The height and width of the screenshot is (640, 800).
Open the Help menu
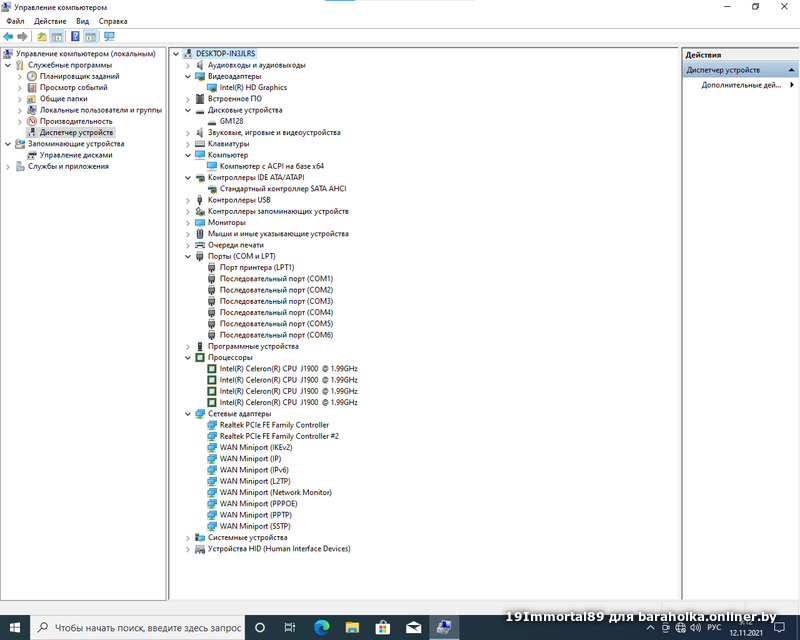point(113,21)
